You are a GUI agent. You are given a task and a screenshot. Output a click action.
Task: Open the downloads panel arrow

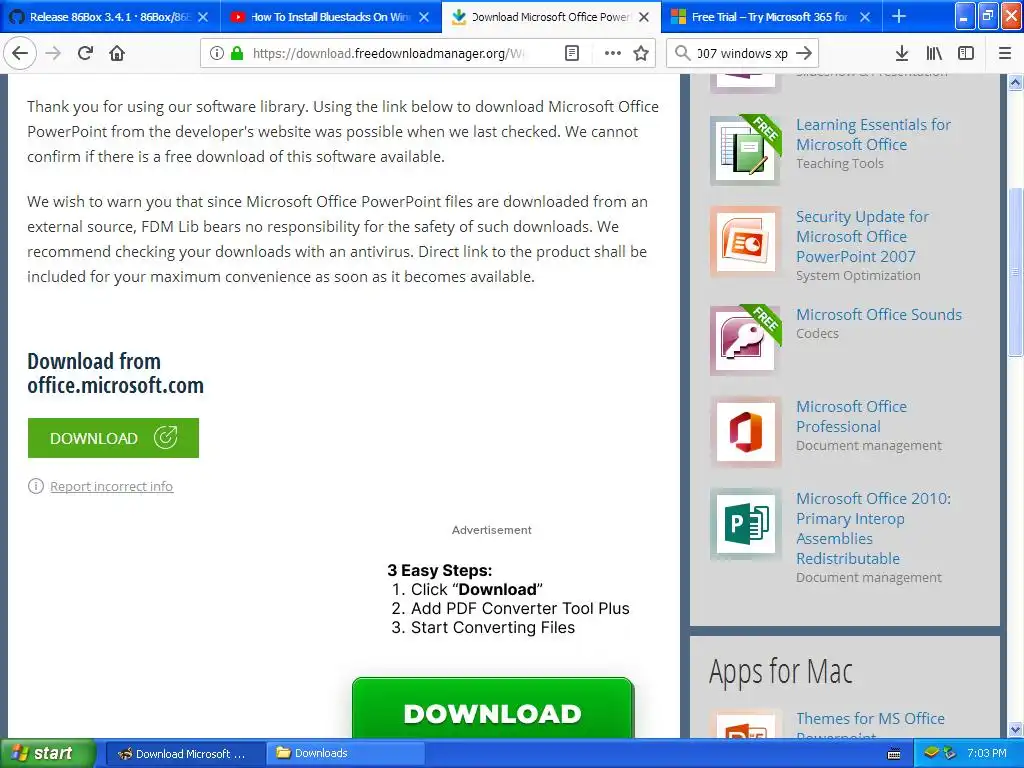(902, 53)
